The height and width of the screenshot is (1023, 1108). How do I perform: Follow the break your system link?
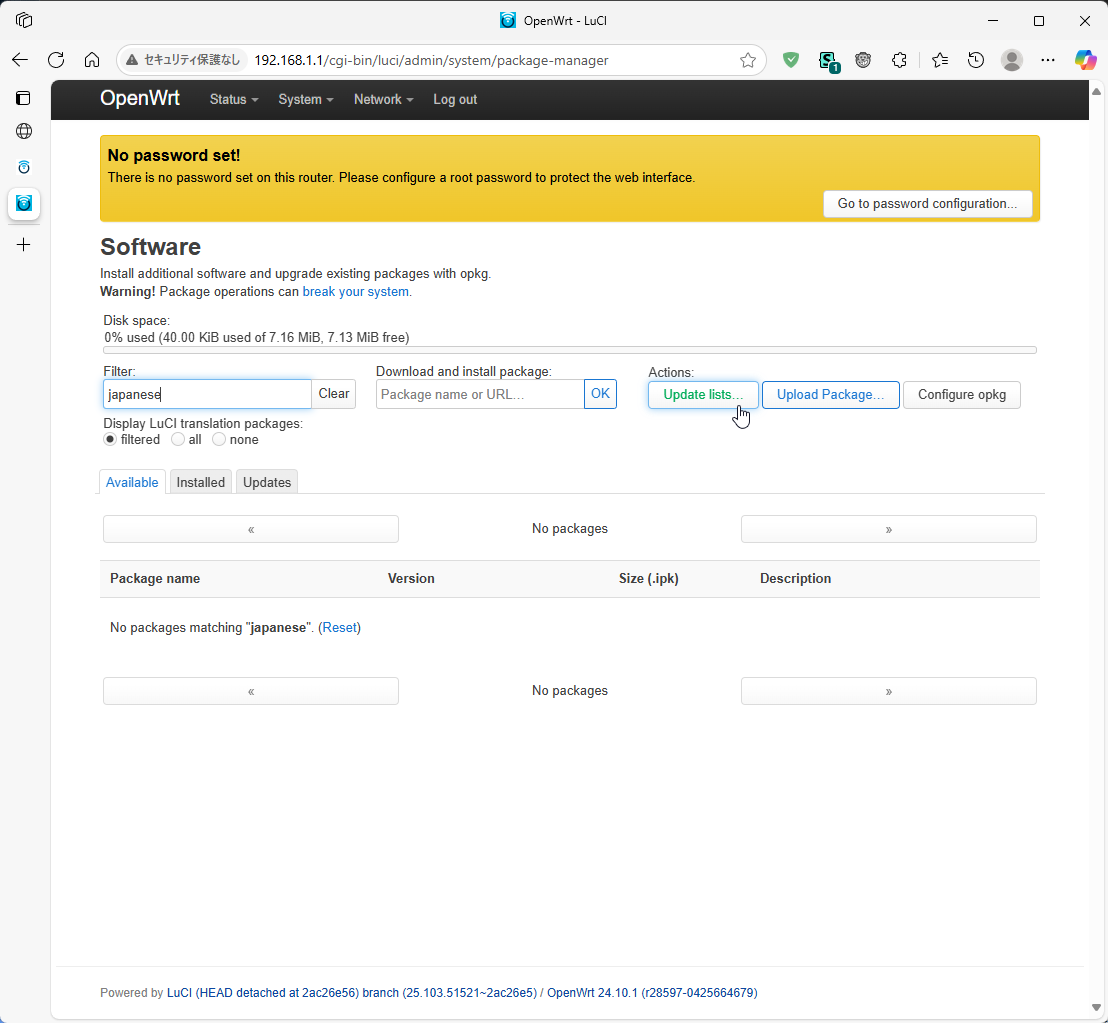click(355, 291)
